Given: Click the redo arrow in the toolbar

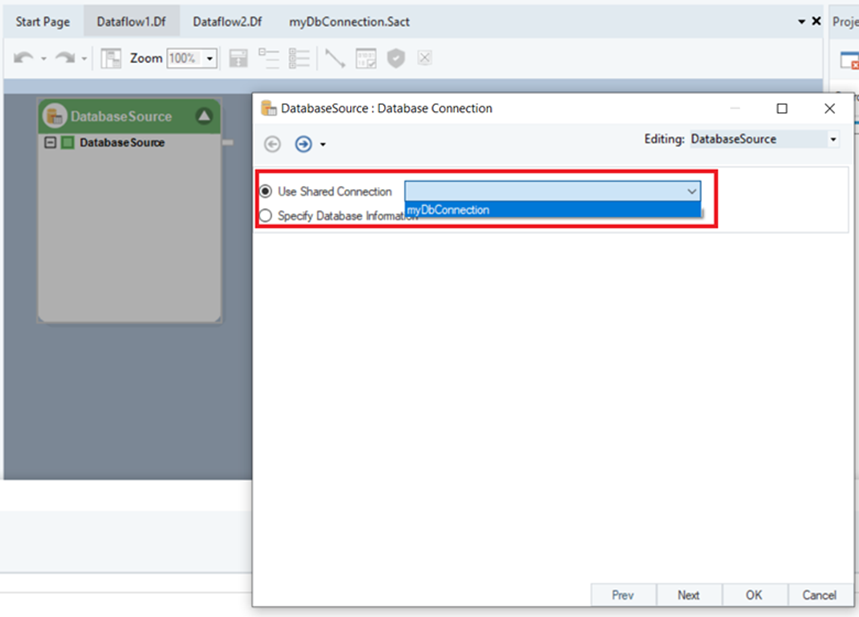Looking at the screenshot, I should tap(65, 59).
